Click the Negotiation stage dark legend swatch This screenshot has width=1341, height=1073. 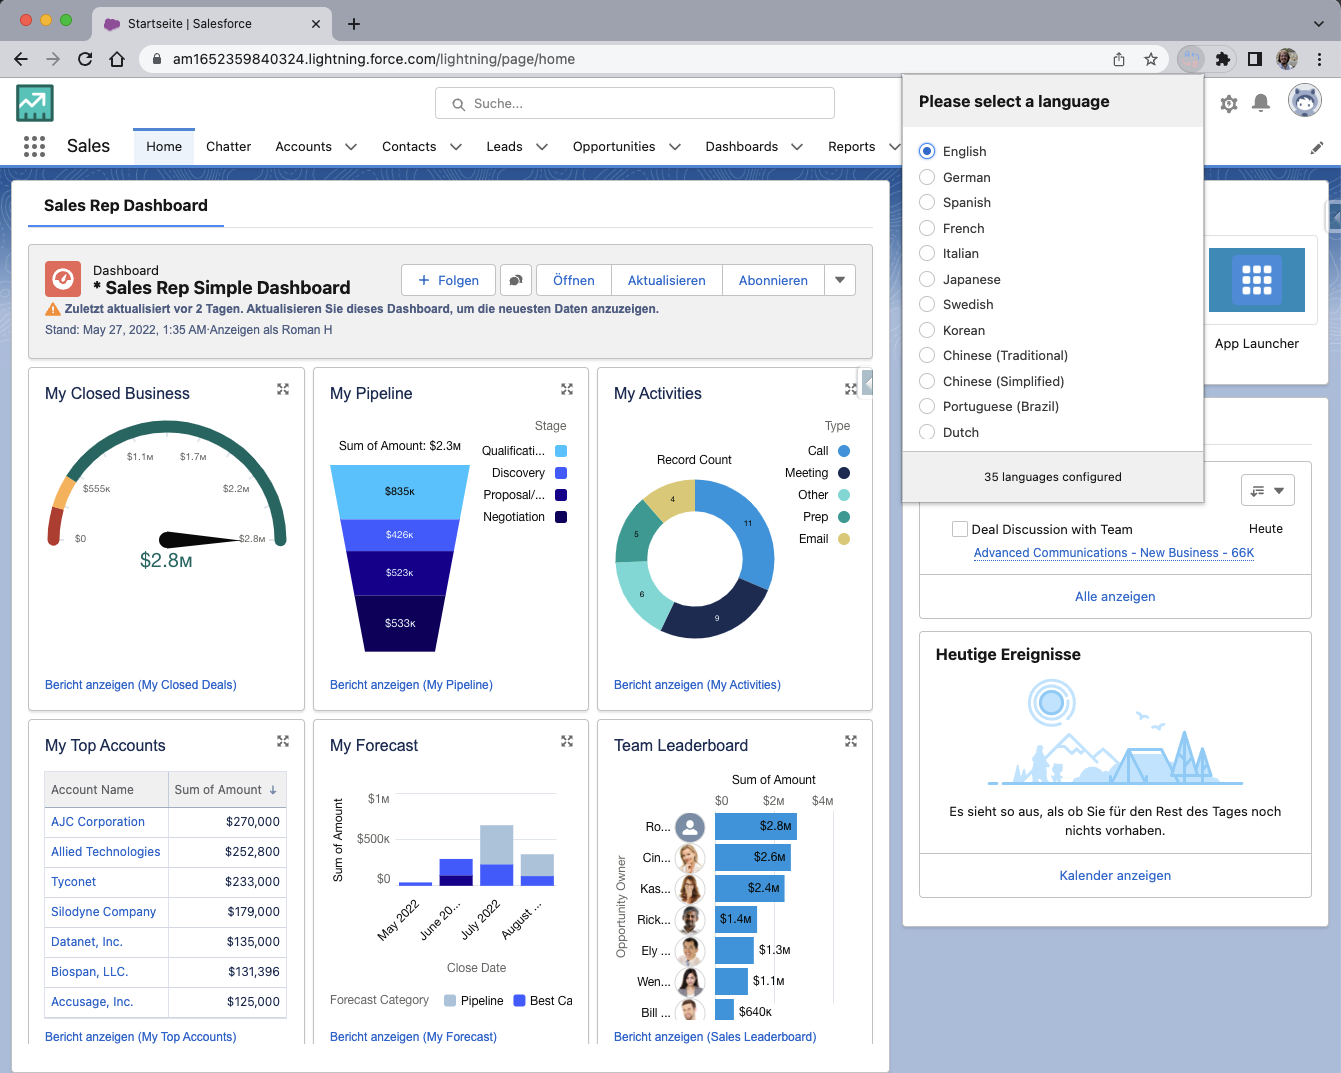(561, 517)
